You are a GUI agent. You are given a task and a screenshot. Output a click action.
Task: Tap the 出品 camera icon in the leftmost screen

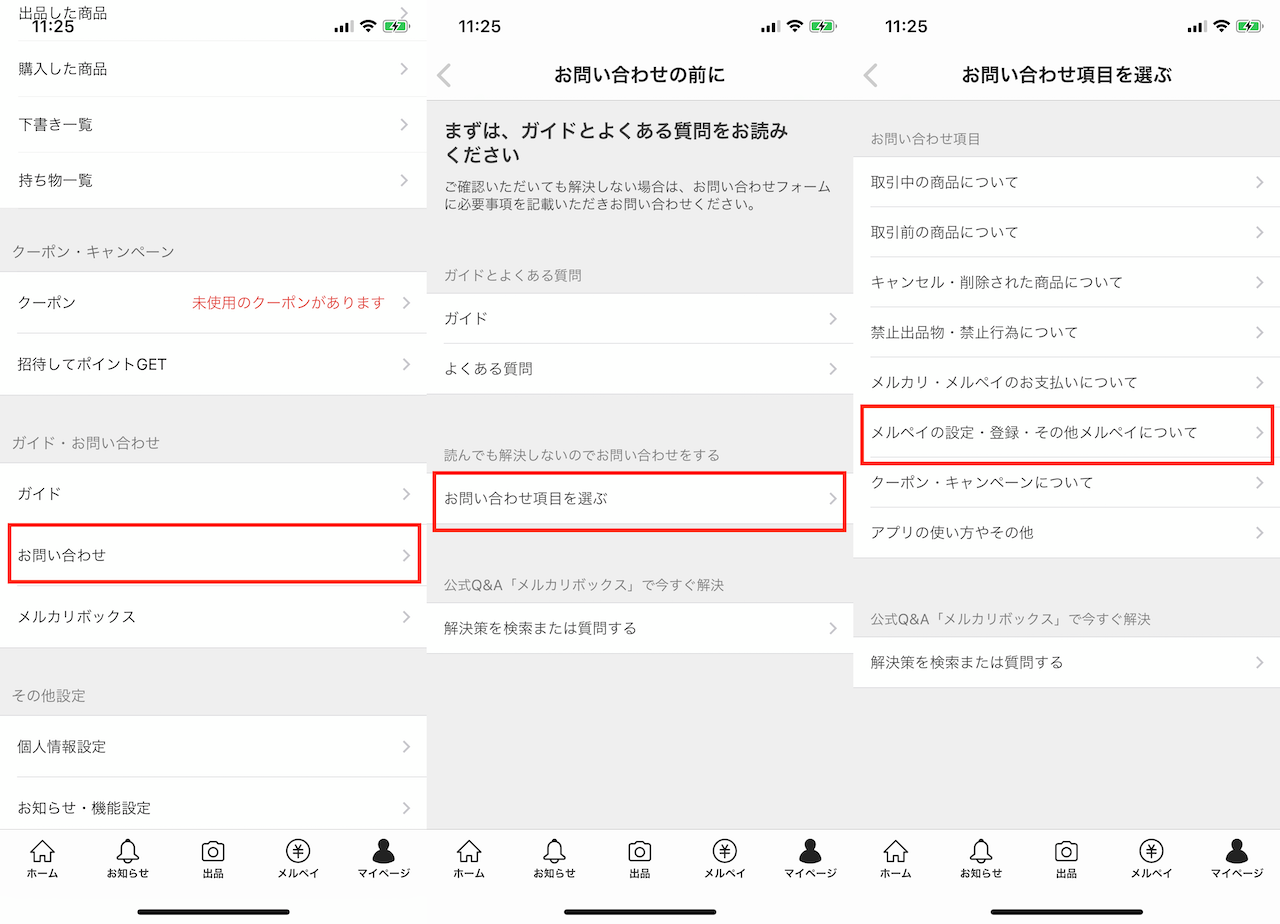click(213, 857)
